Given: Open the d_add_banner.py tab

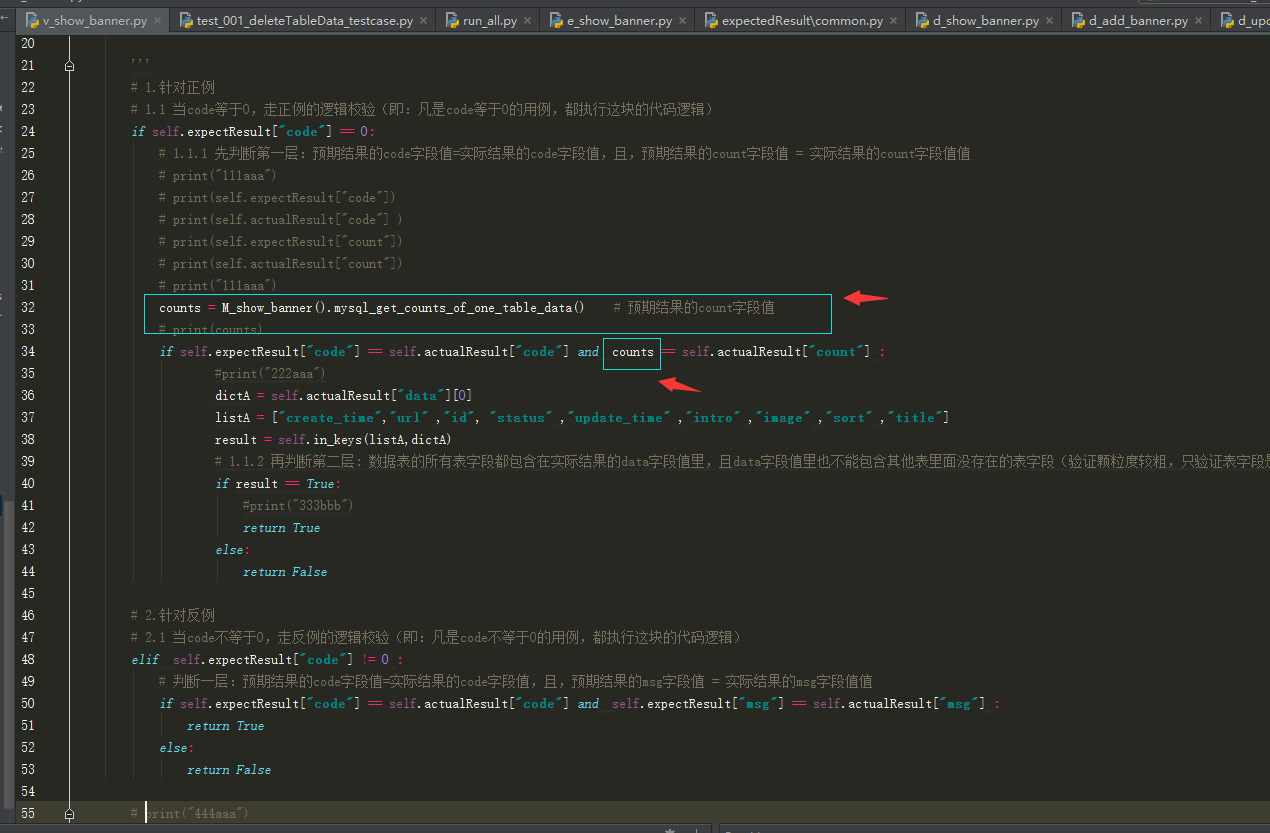Looking at the screenshot, I should pos(1138,20).
